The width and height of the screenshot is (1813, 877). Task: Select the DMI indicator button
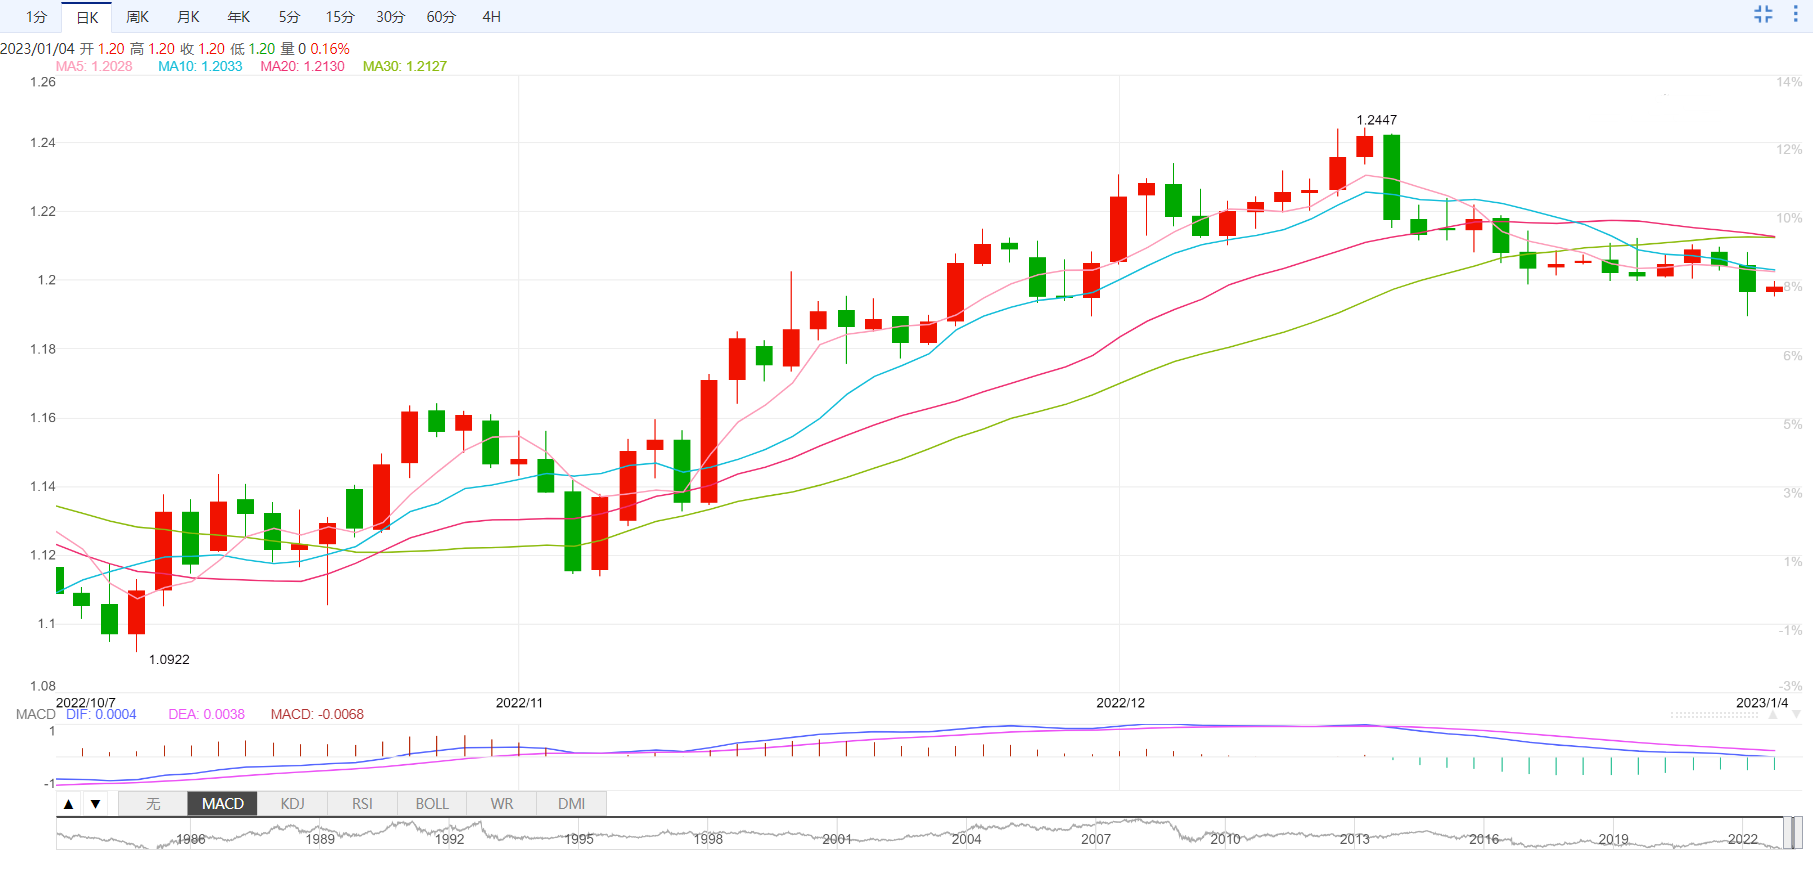(571, 804)
